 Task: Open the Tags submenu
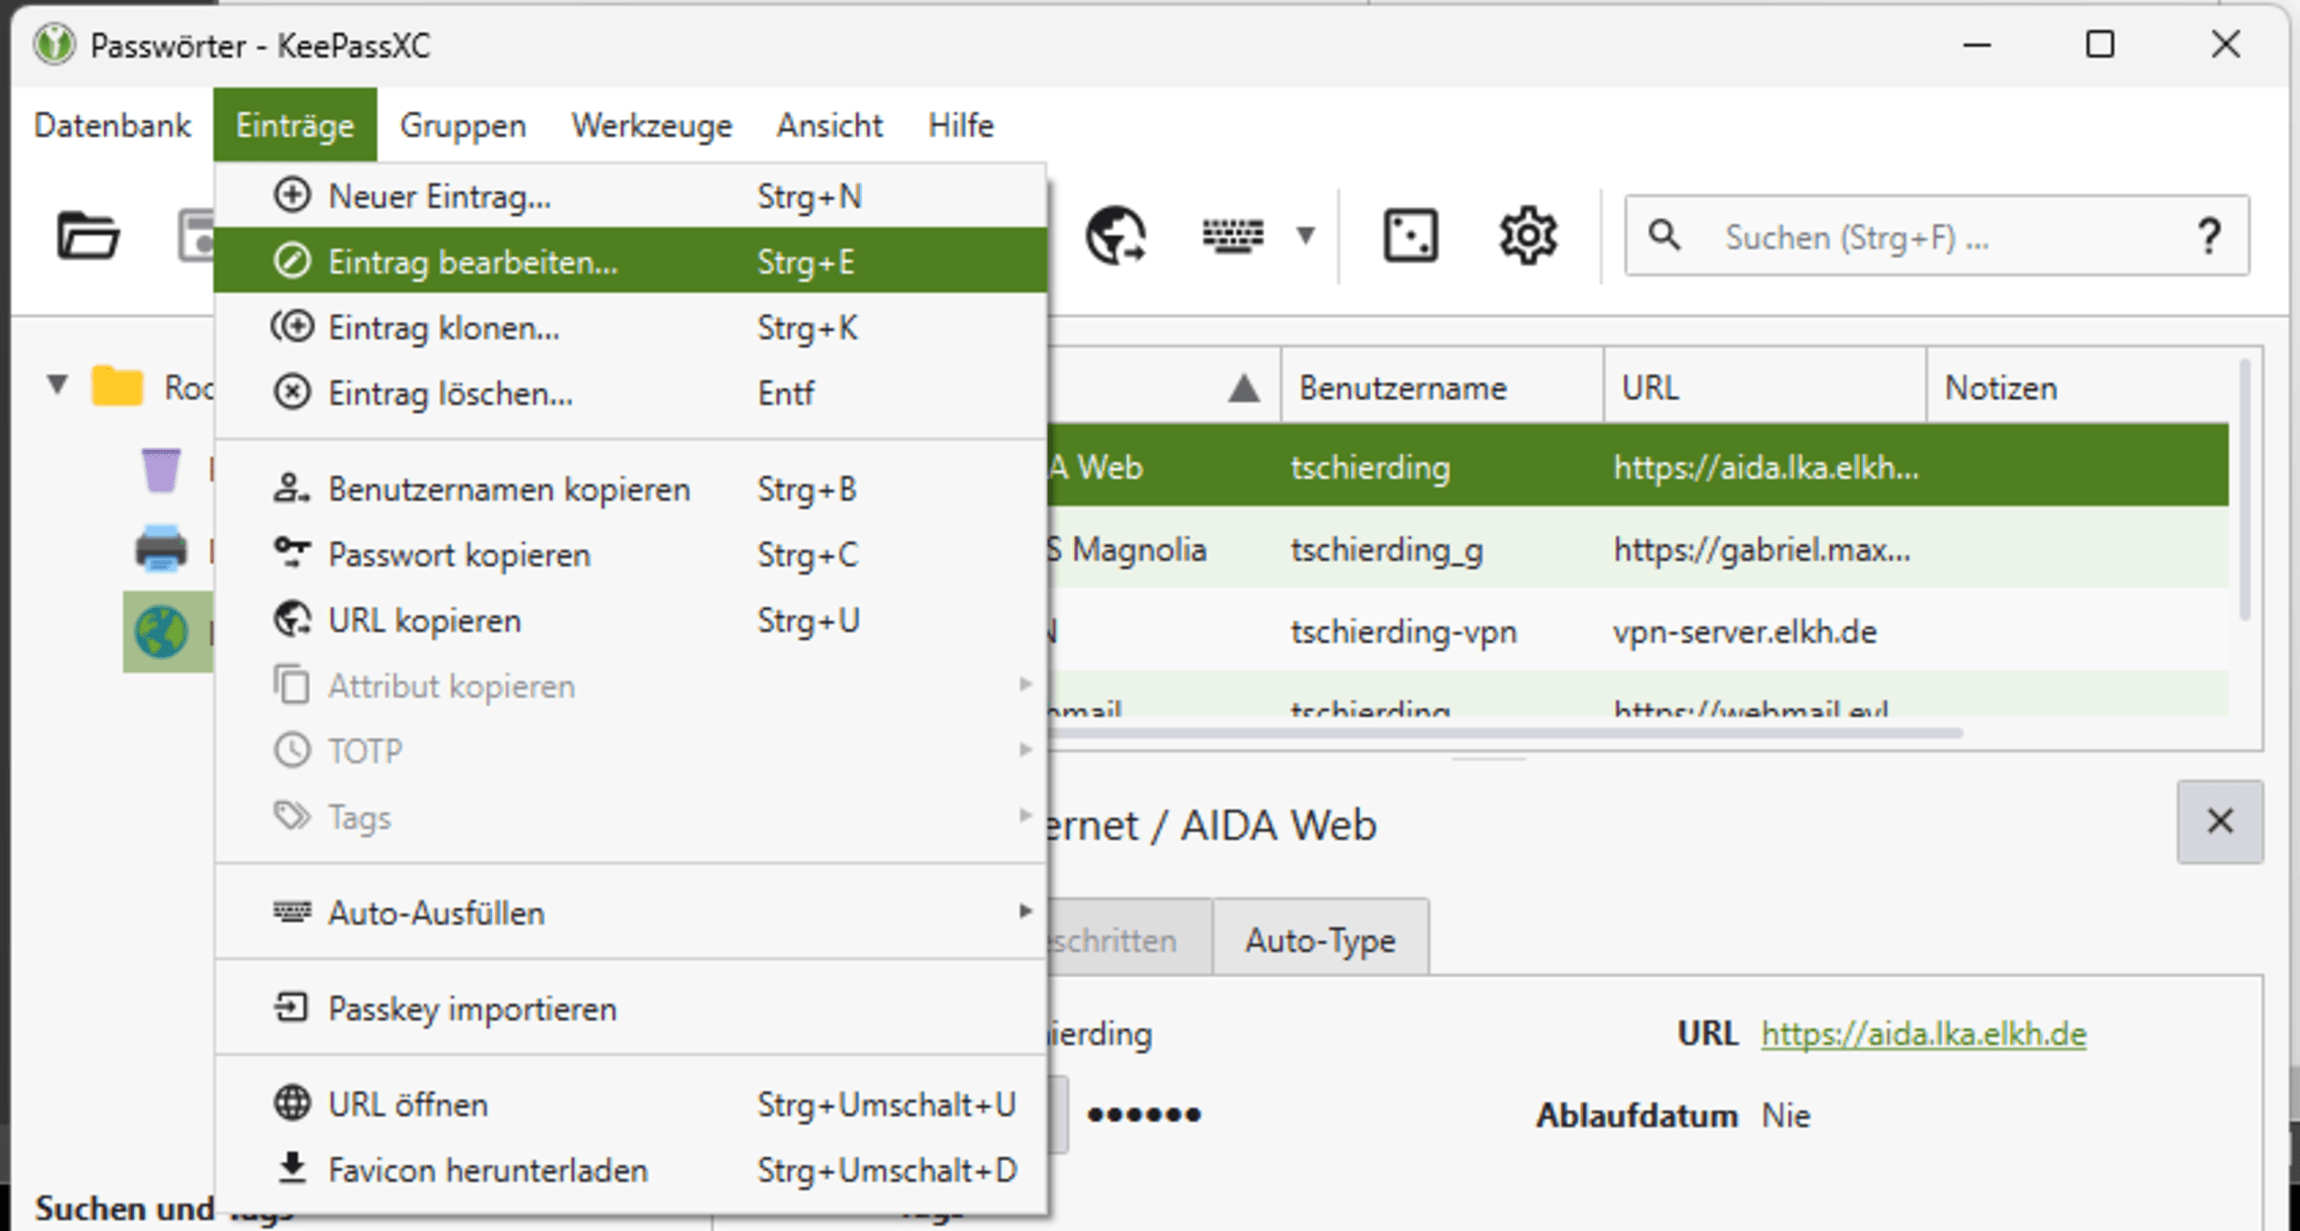click(630, 817)
